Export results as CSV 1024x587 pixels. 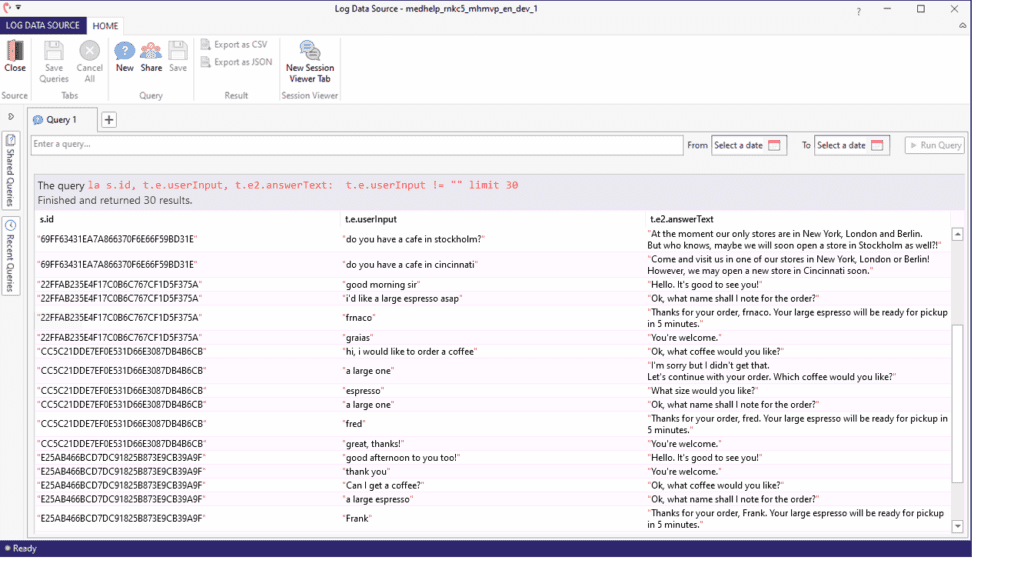click(x=234, y=44)
